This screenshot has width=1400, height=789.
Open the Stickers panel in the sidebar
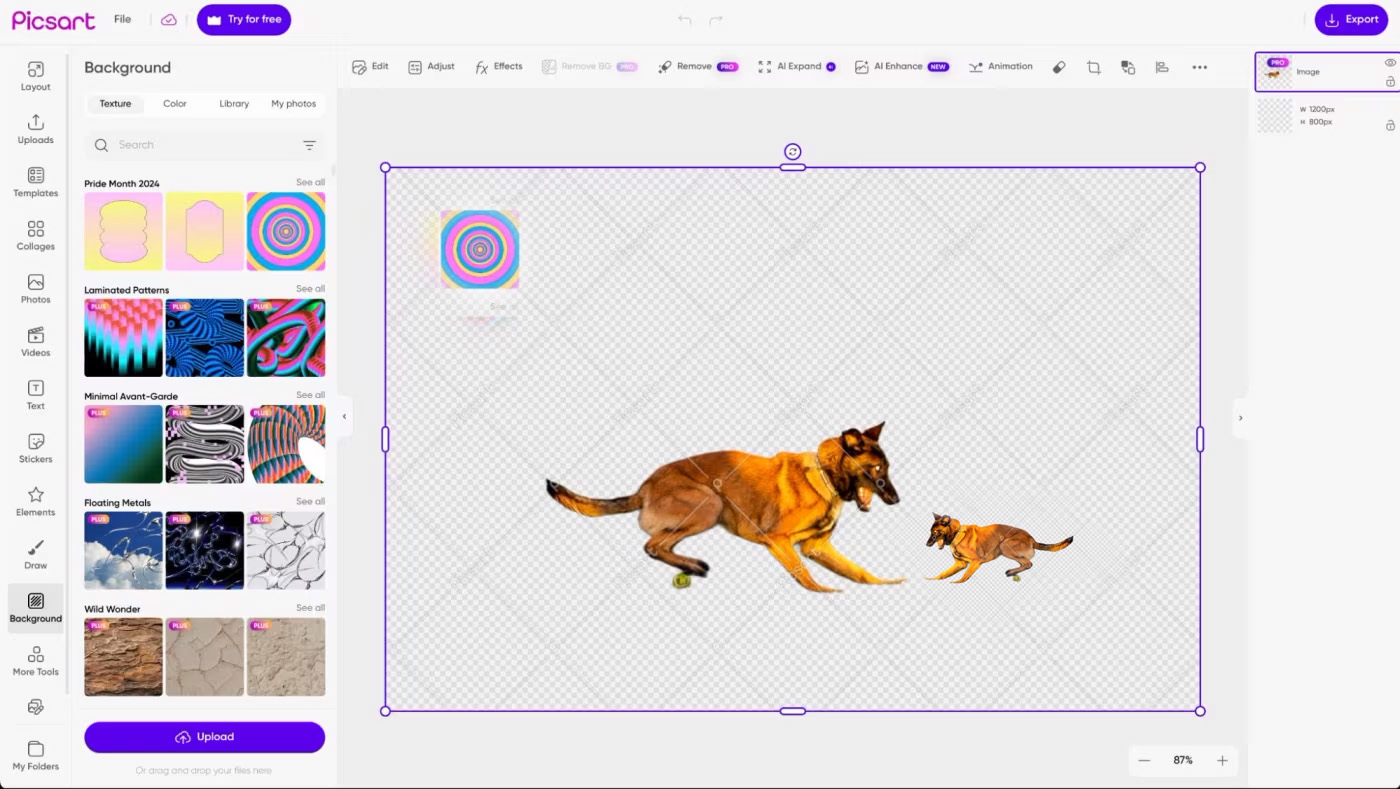coord(36,448)
